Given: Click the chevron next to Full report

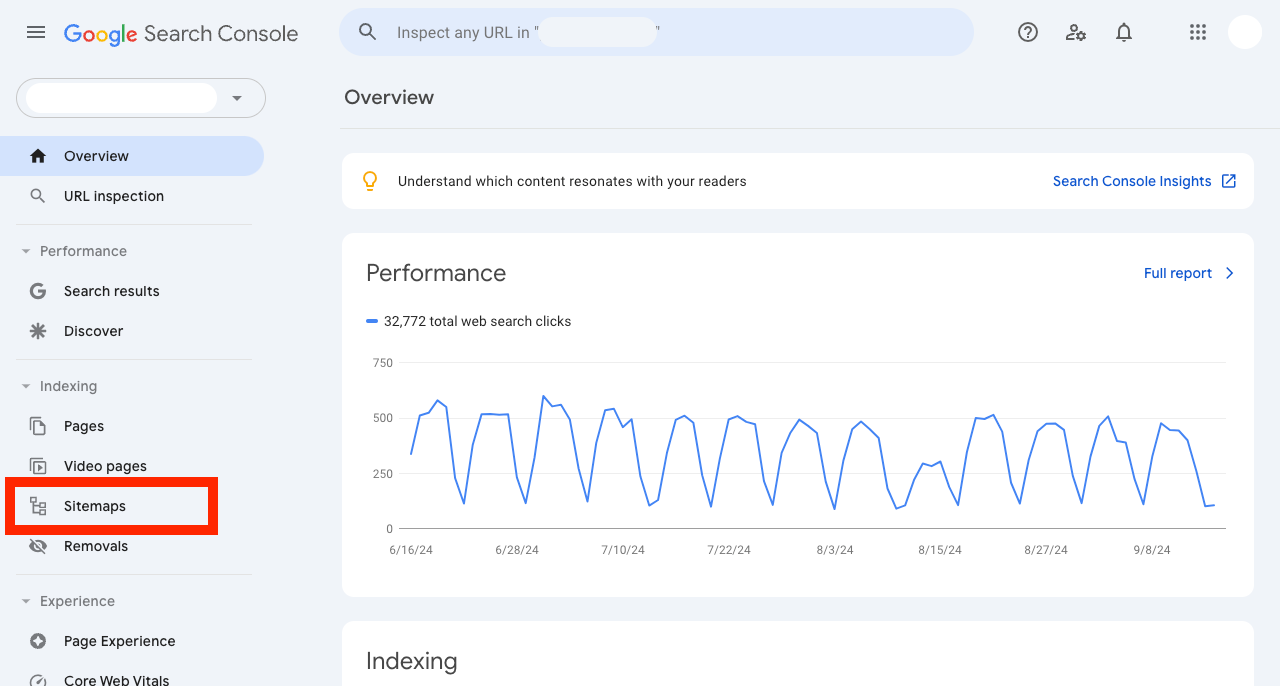Looking at the screenshot, I should click(x=1230, y=273).
